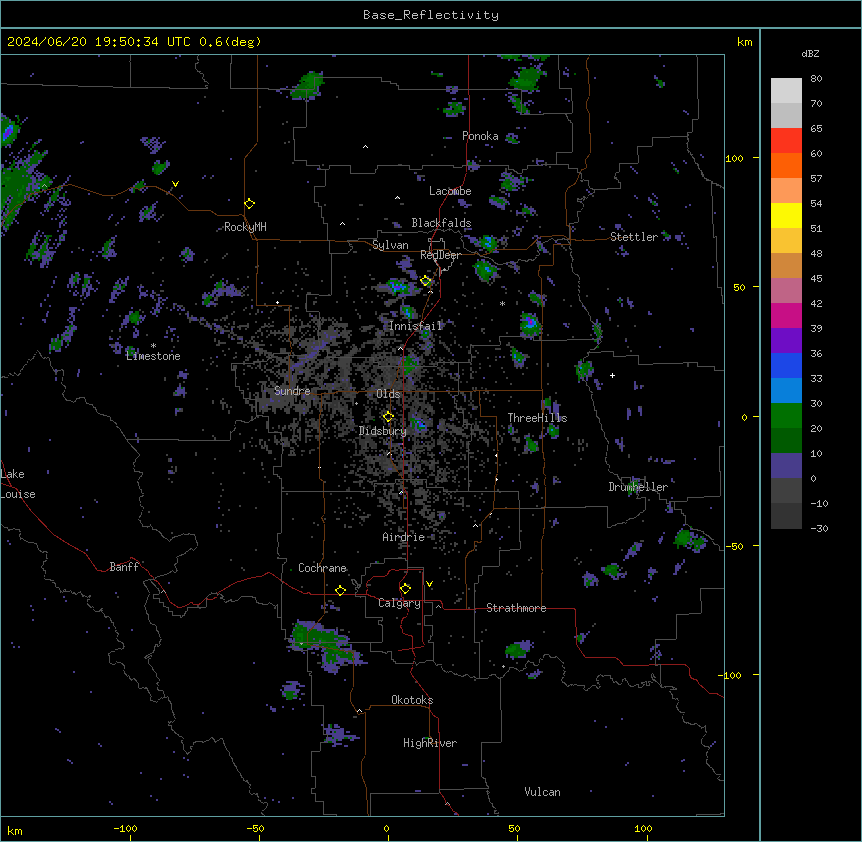Click the RedDeer city label

[x=440, y=255]
